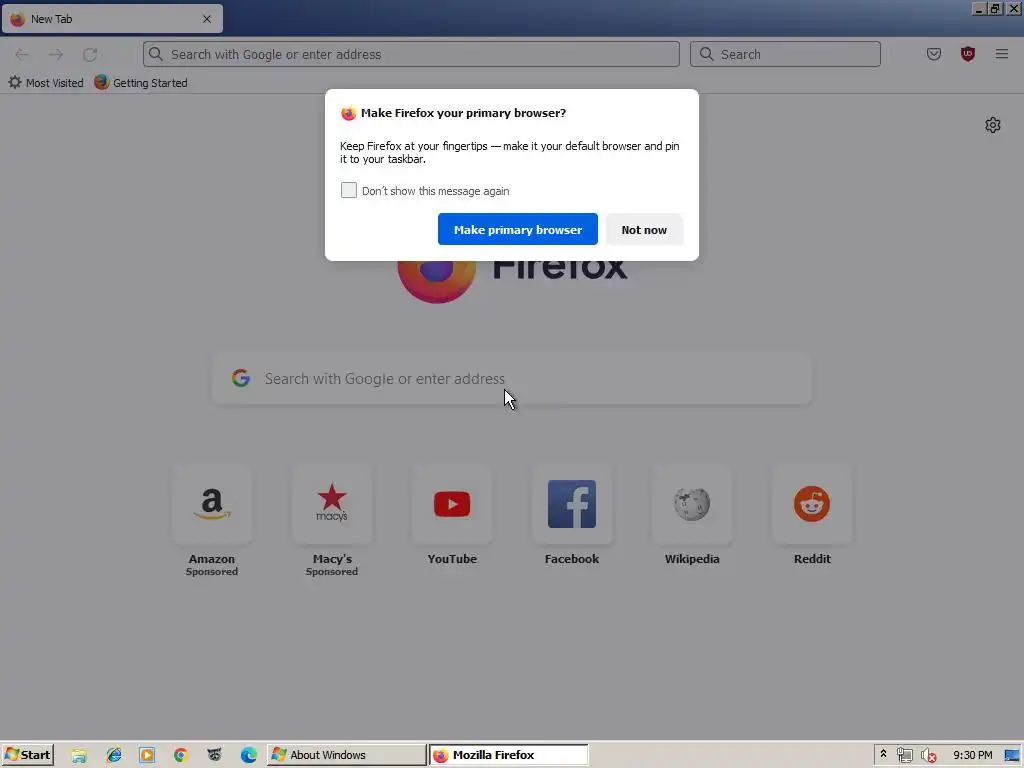Reload the current page
This screenshot has width=1024, height=768.
click(x=90, y=54)
